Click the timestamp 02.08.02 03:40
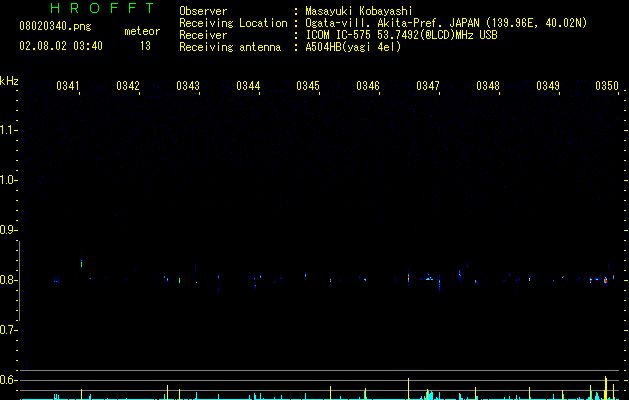The width and height of the screenshot is (629, 400). [x=61, y=46]
